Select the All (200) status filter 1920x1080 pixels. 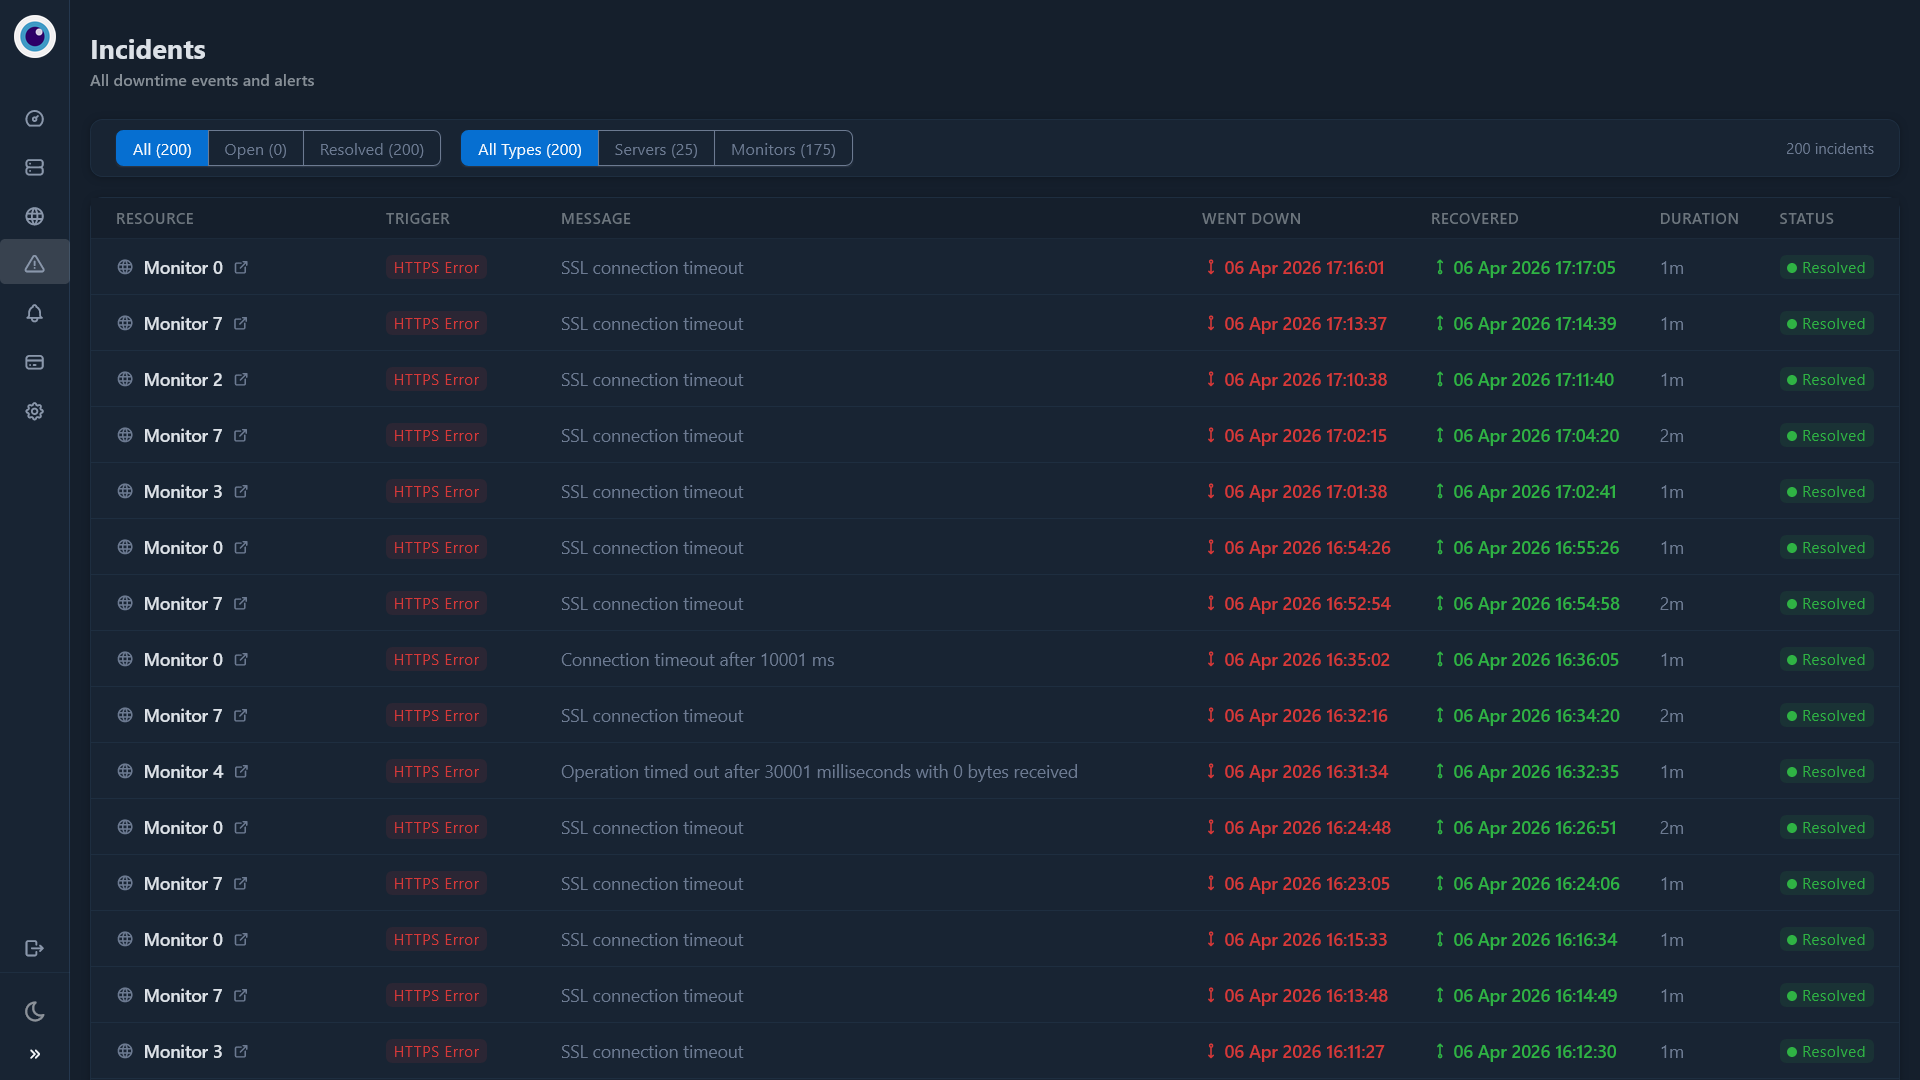162,149
